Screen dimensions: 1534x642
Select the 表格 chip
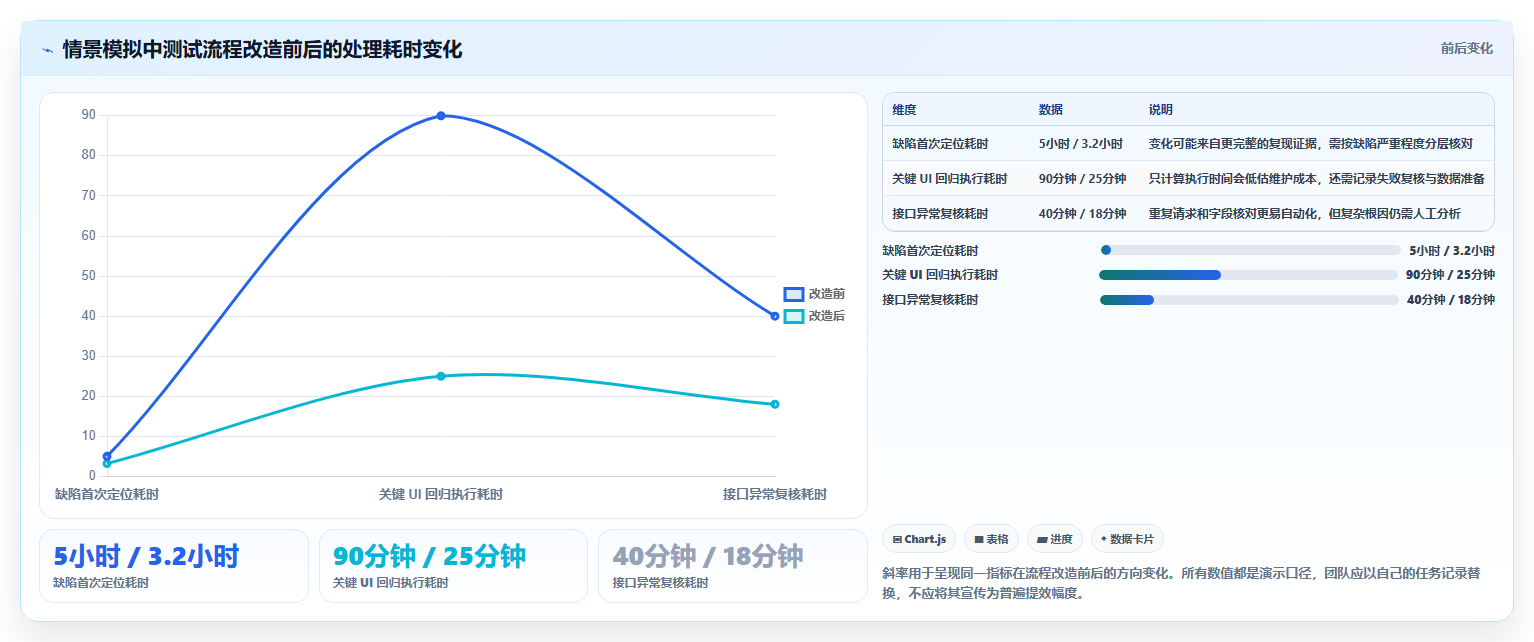tap(991, 539)
